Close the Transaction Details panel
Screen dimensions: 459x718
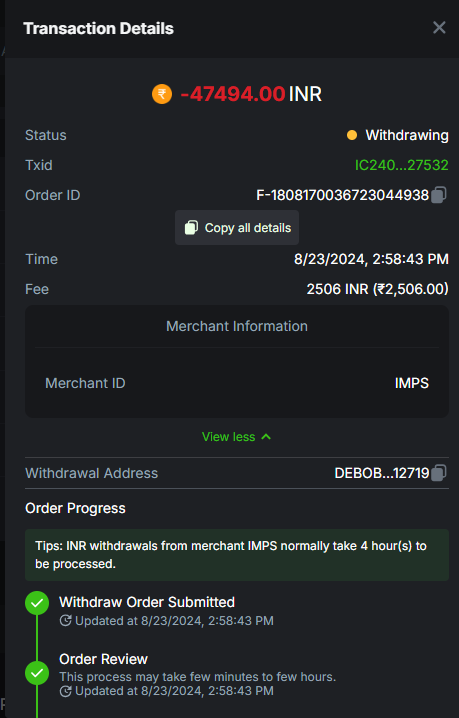pyautogui.click(x=439, y=28)
